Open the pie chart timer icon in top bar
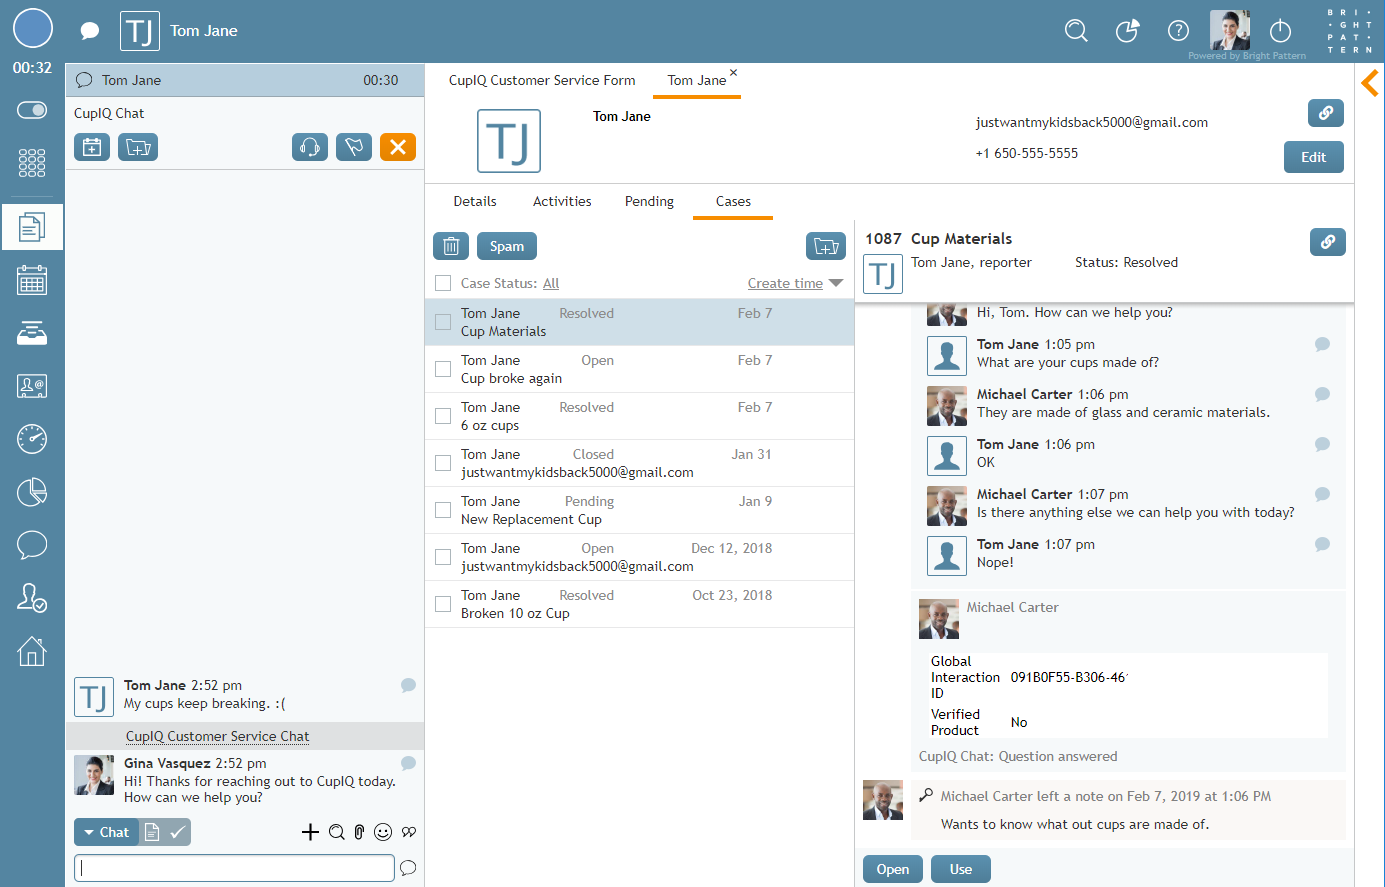The image size is (1385, 887). click(x=1127, y=31)
